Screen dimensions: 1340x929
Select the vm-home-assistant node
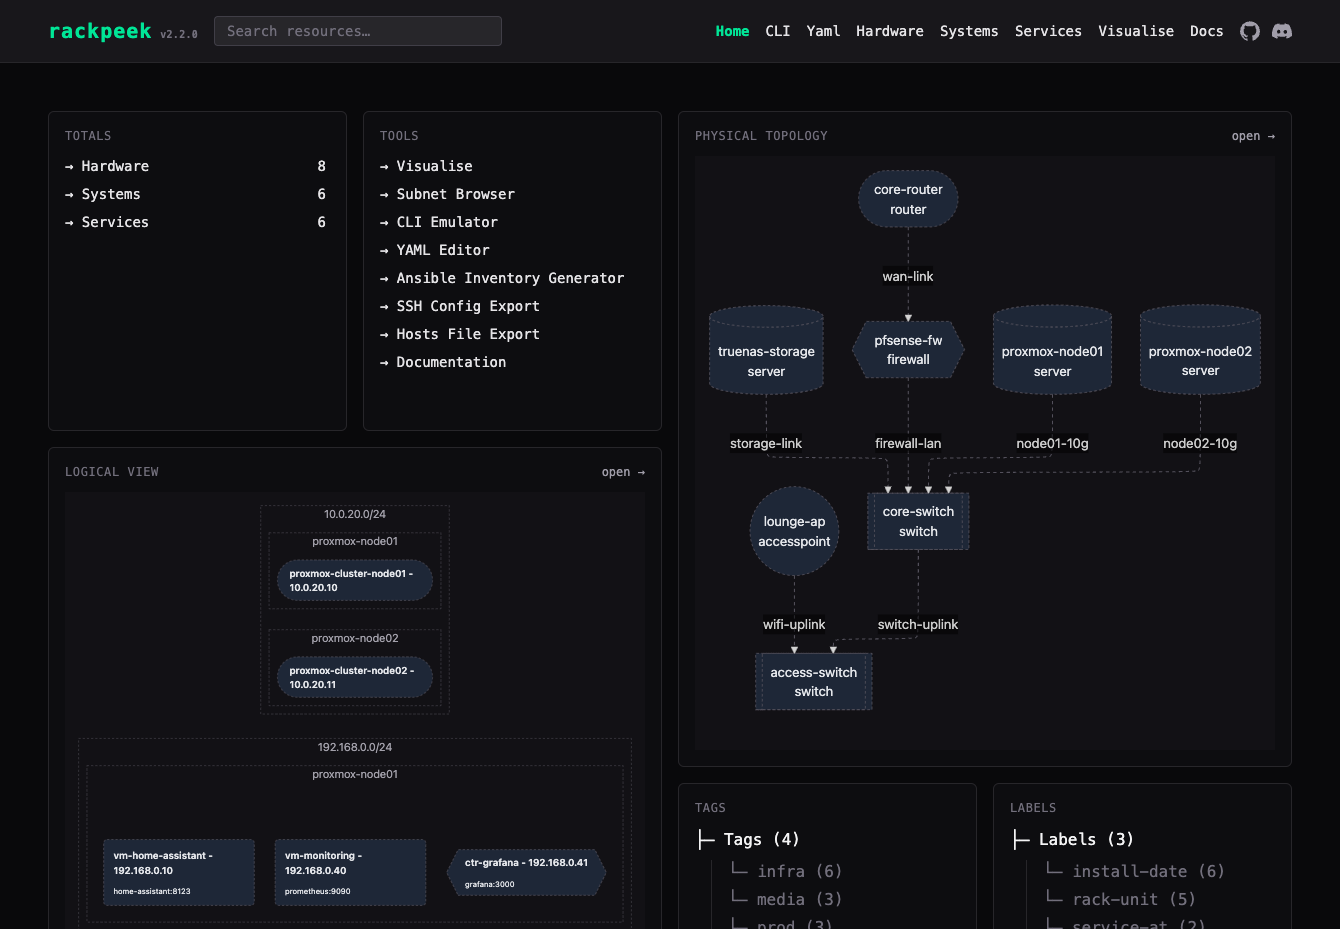coord(178,872)
